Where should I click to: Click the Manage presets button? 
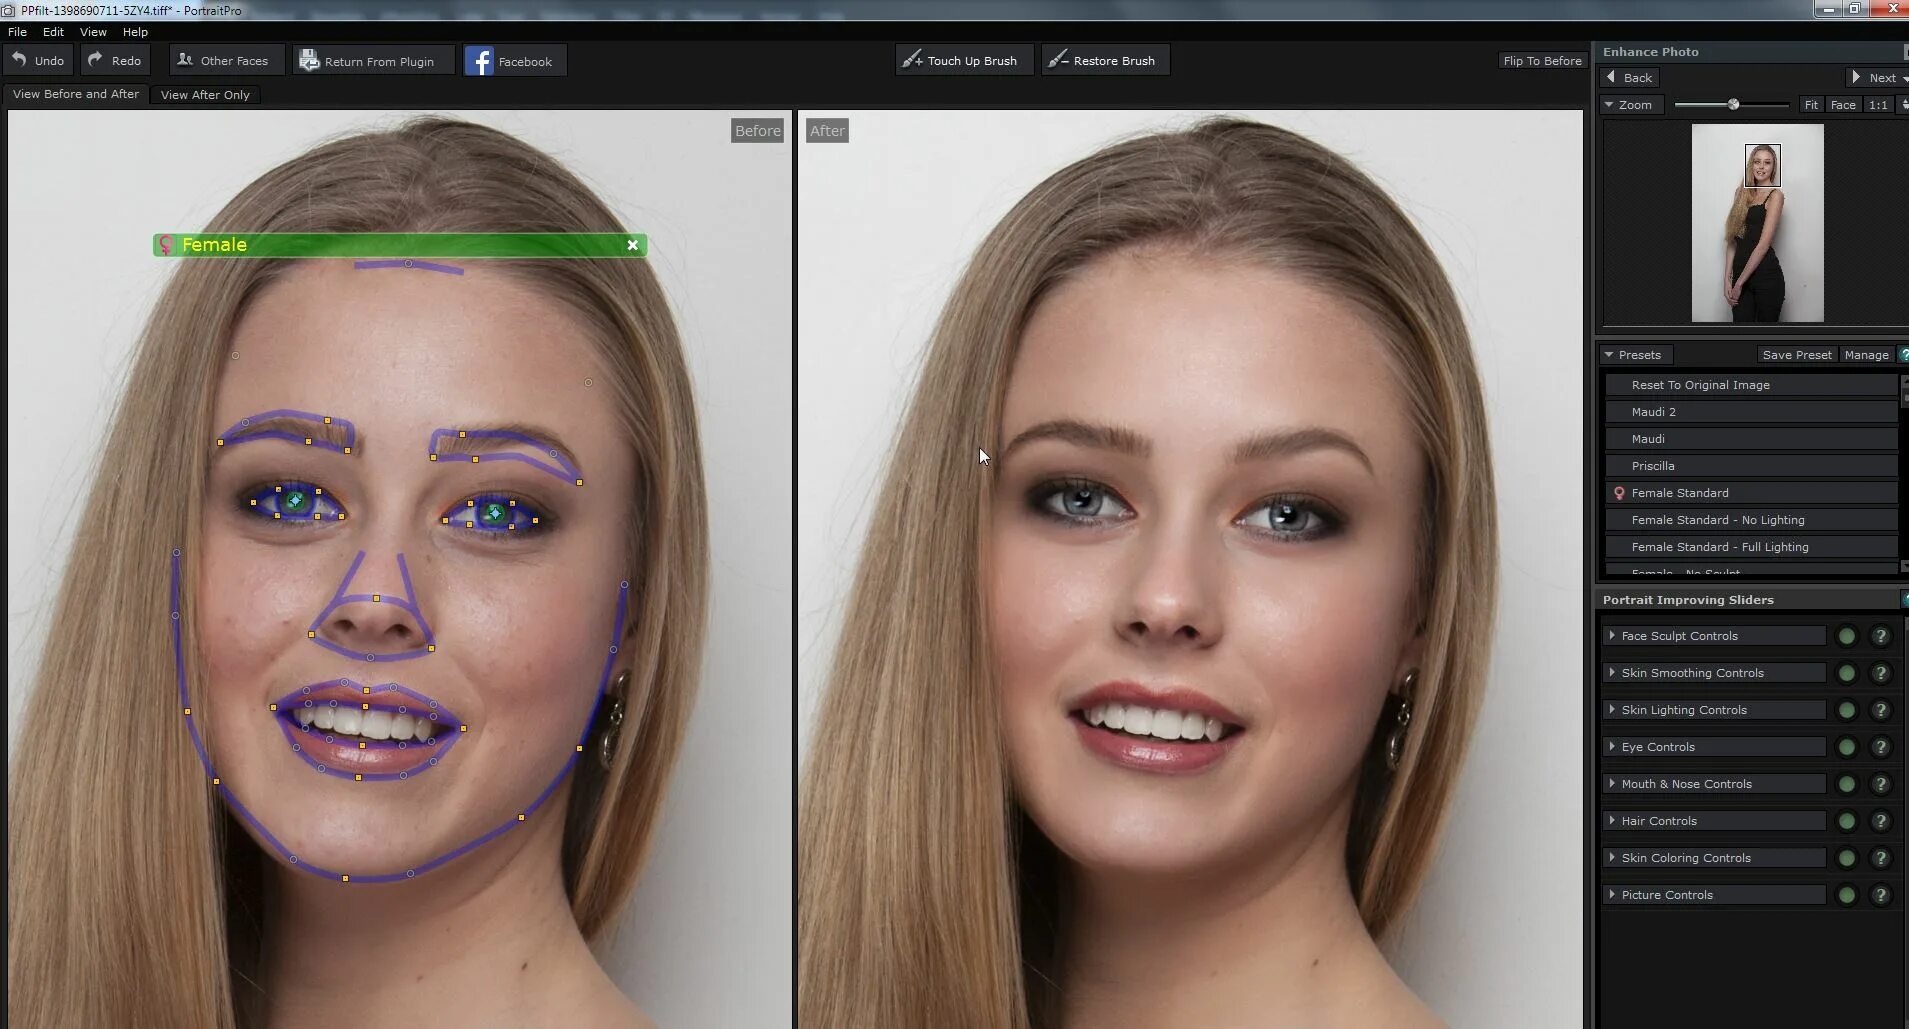pyautogui.click(x=1866, y=355)
